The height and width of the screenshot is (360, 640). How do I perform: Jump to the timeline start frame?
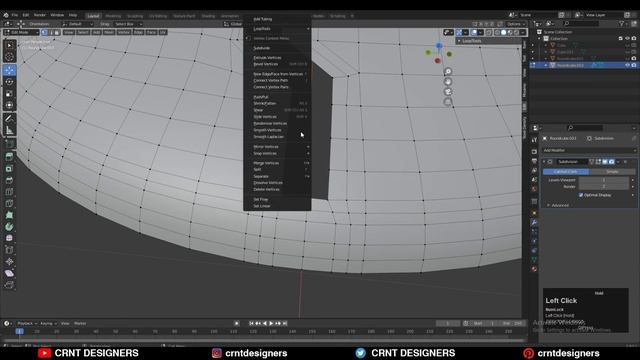251,323
